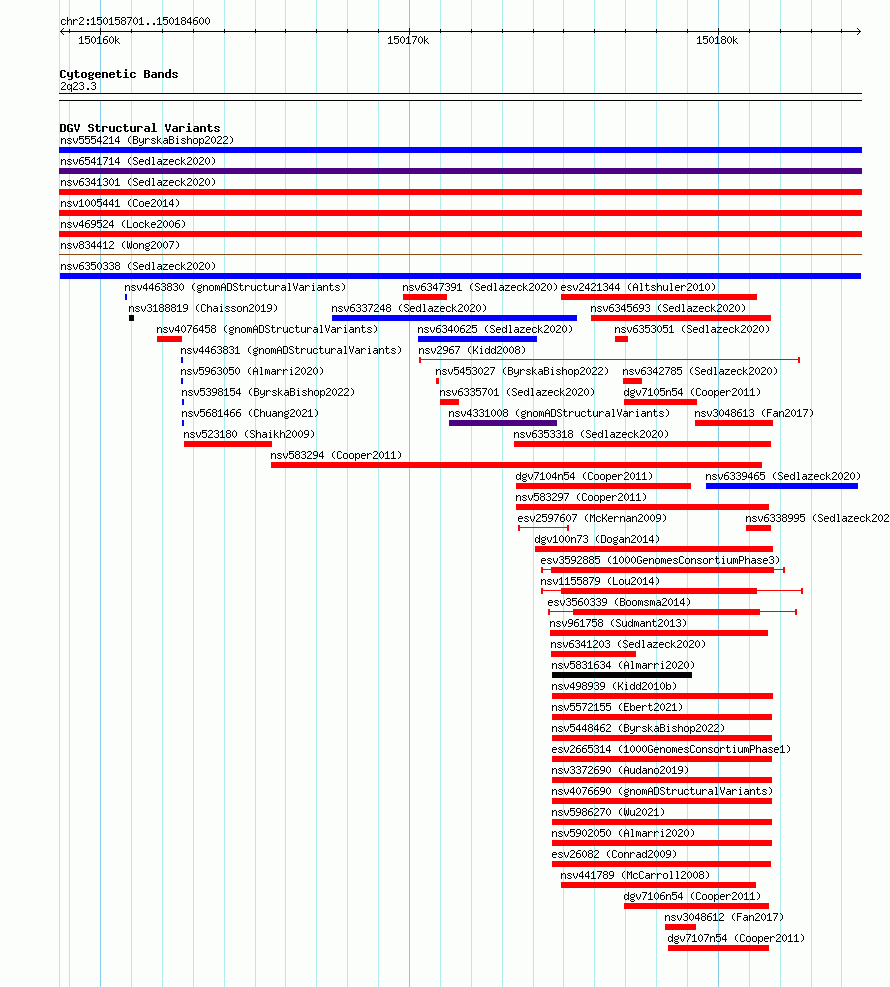
Task: Open esv26082 (Conrad2009) label
Action: point(614,854)
